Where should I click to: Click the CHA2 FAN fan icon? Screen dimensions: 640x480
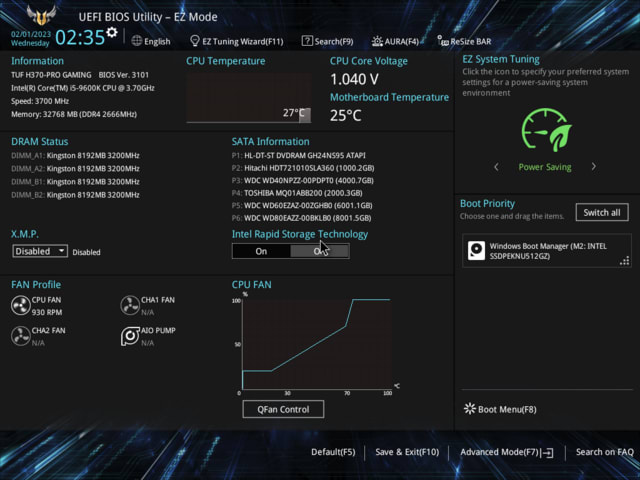tap(20, 336)
